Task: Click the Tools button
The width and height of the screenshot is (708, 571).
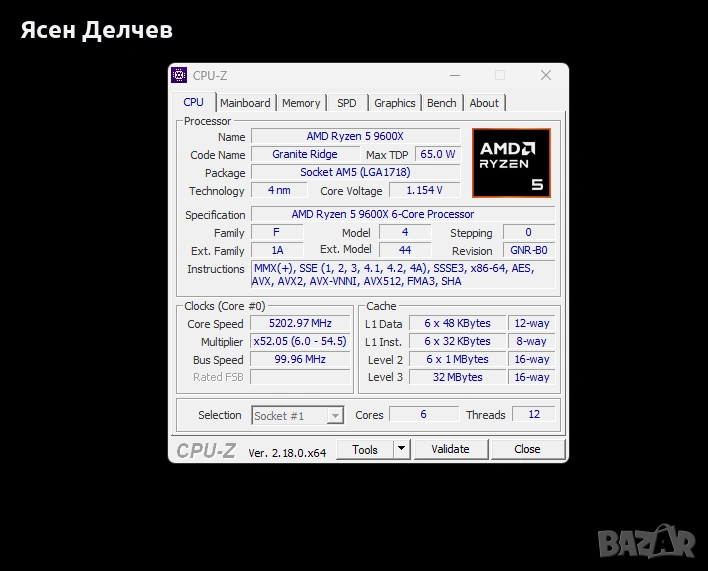Action: (x=365, y=449)
